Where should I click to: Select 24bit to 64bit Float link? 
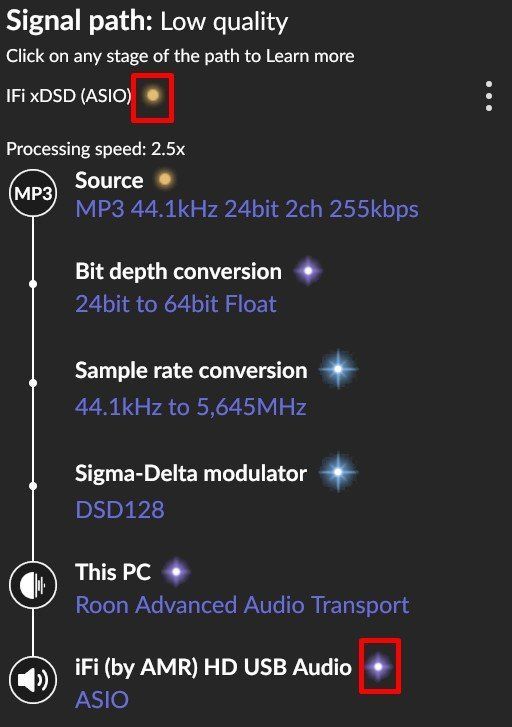click(x=176, y=304)
